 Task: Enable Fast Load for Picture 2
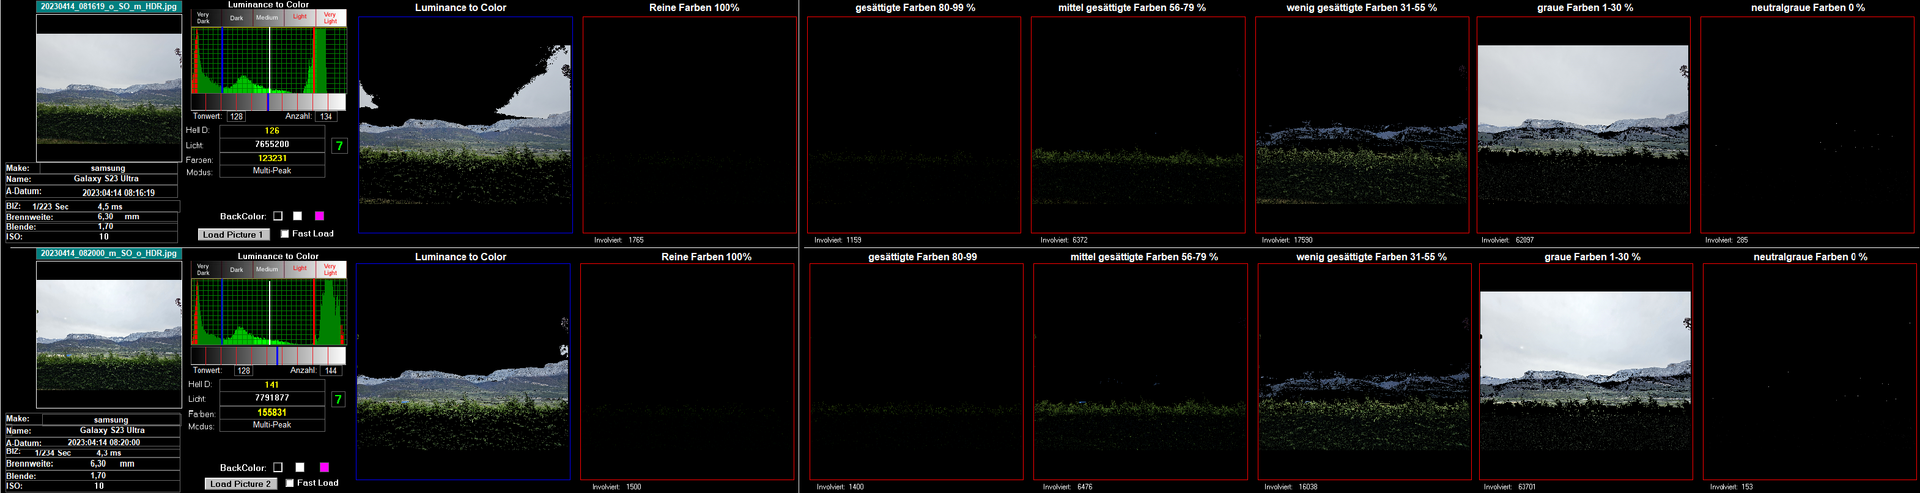click(290, 483)
